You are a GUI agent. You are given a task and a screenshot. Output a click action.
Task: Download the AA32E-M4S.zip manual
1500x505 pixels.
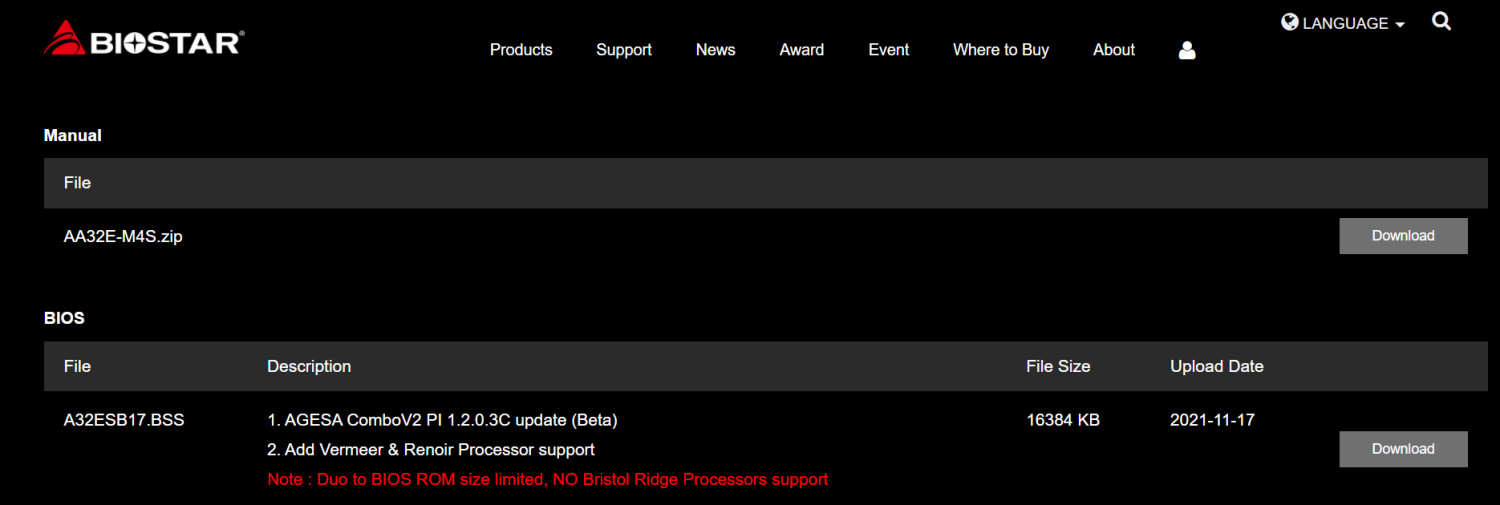click(x=1403, y=236)
